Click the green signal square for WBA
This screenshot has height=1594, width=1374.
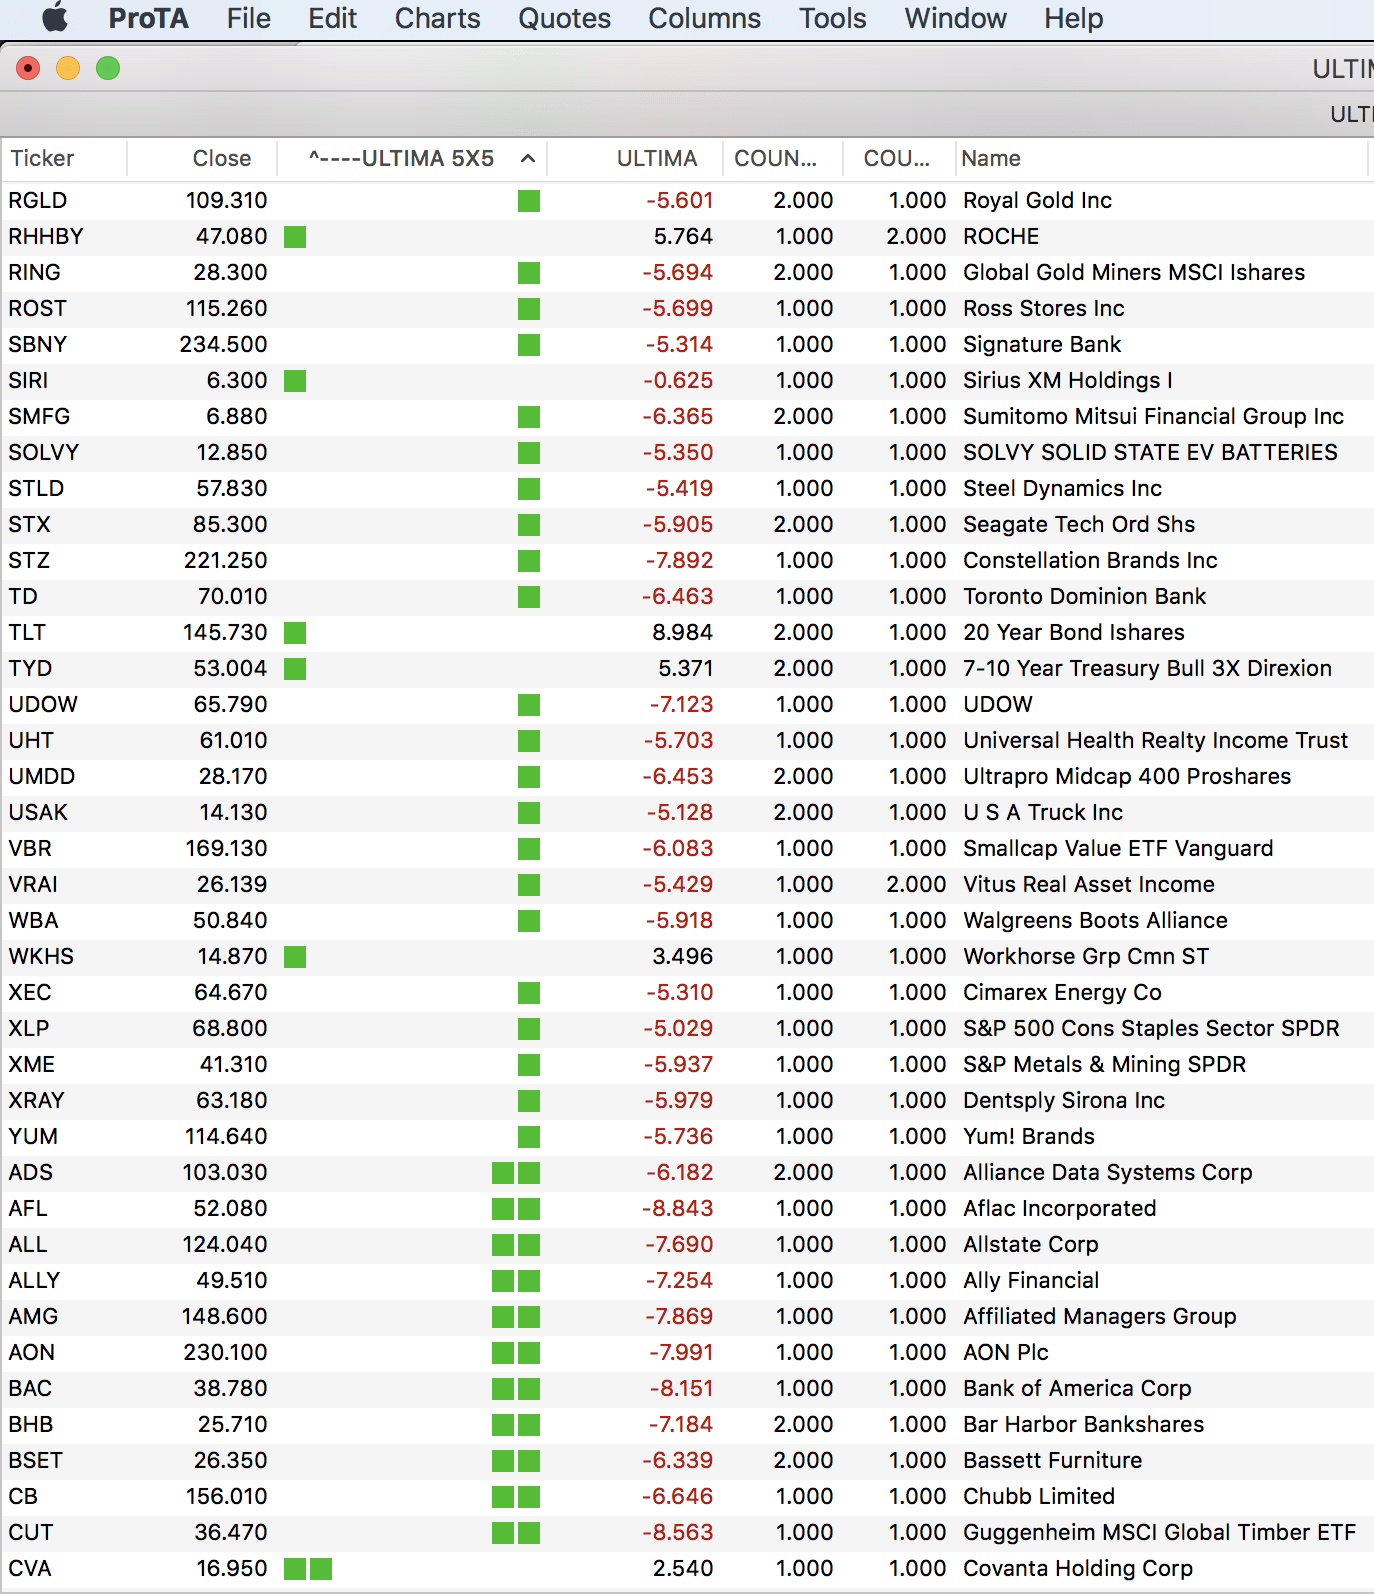tap(529, 921)
